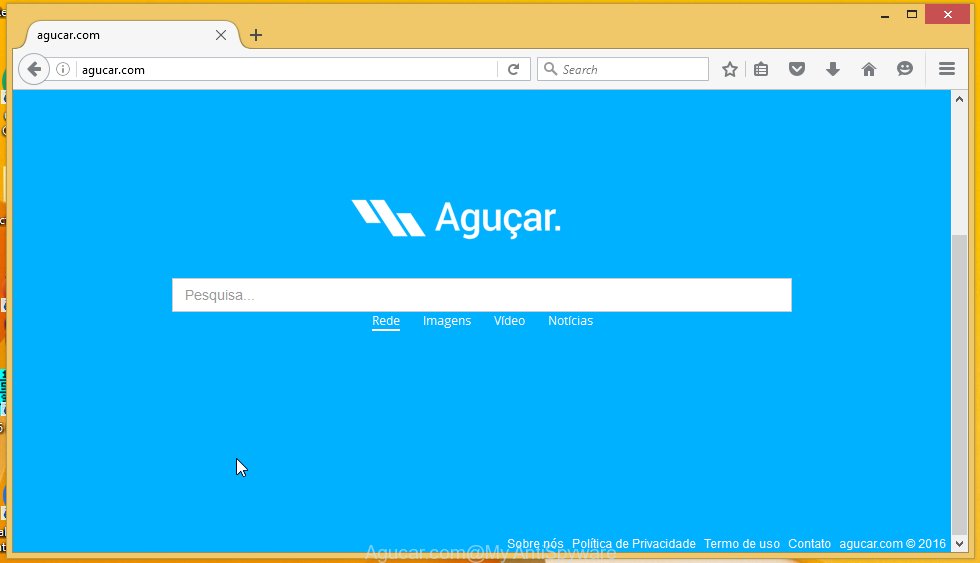Save page to Pocket
The width and height of the screenshot is (980, 563).
click(x=797, y=69)
